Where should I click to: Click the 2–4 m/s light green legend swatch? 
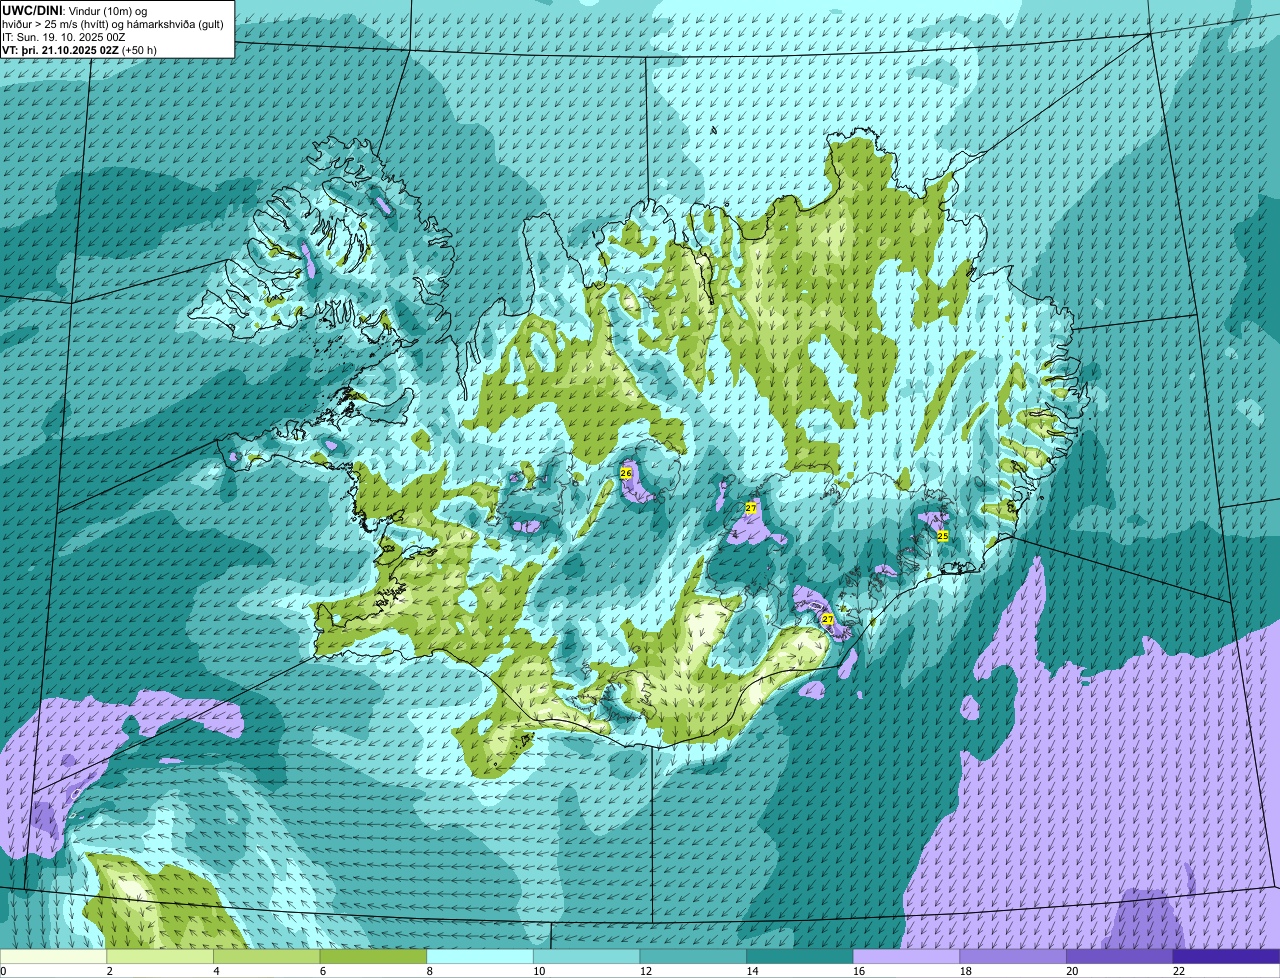tap(160, 957)
